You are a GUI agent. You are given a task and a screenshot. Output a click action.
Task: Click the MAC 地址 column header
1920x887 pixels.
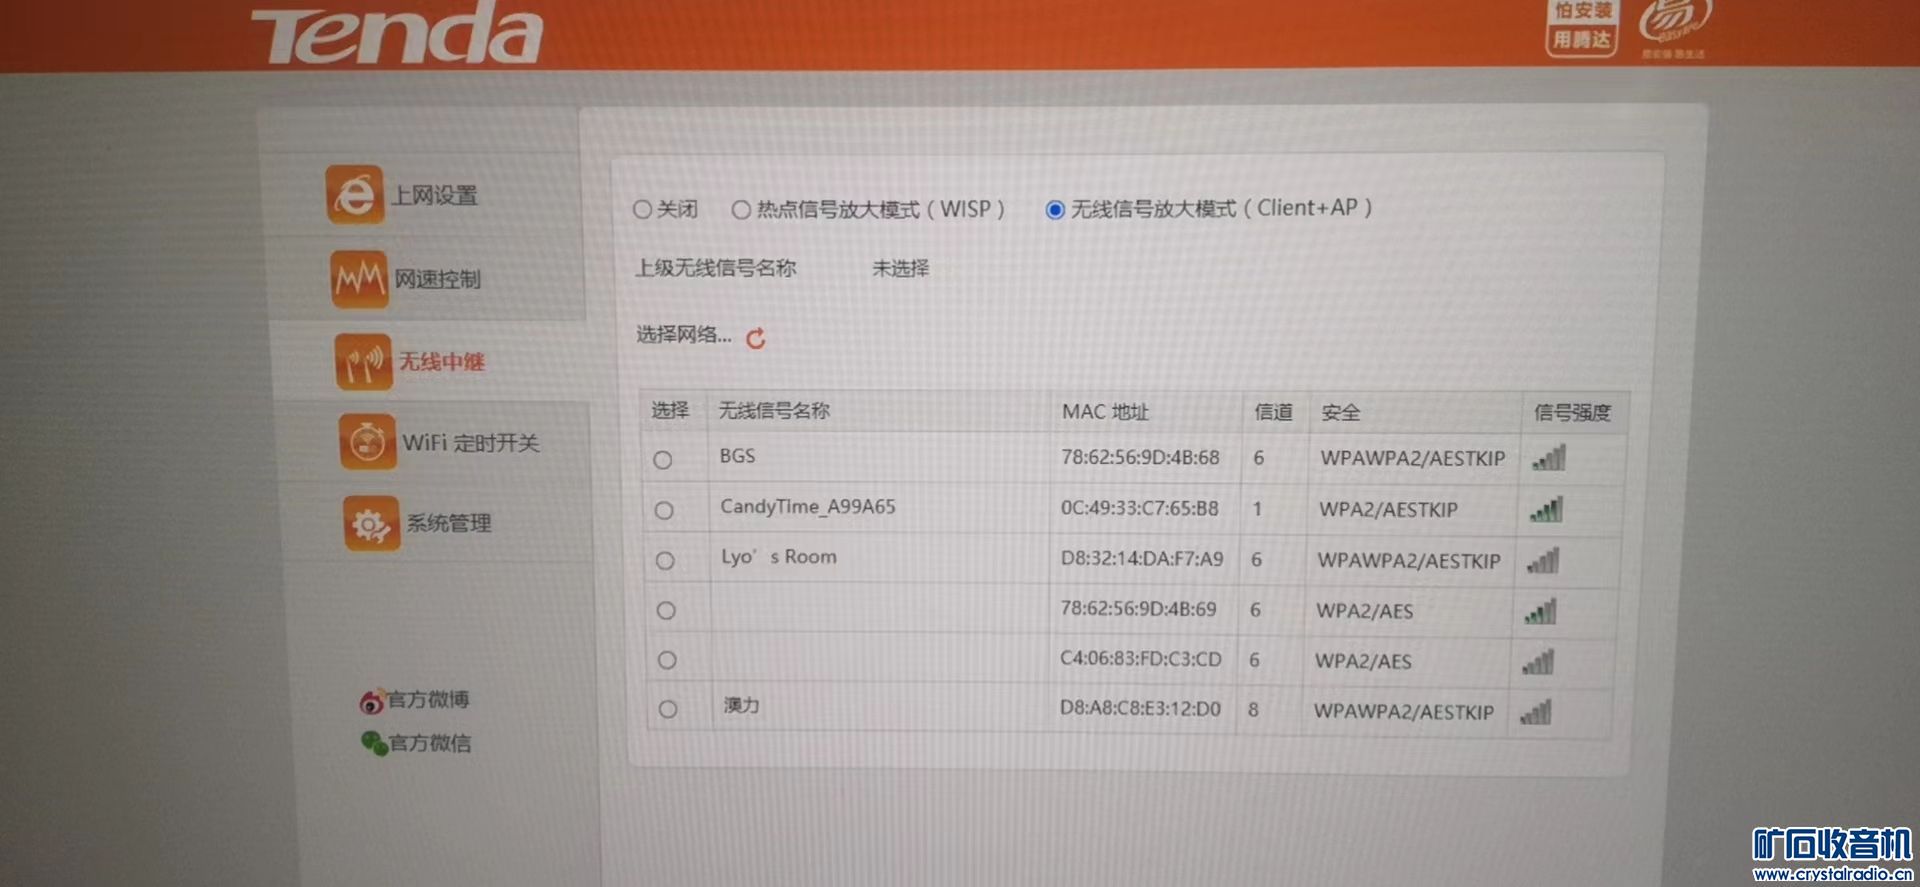(1105, 412)
